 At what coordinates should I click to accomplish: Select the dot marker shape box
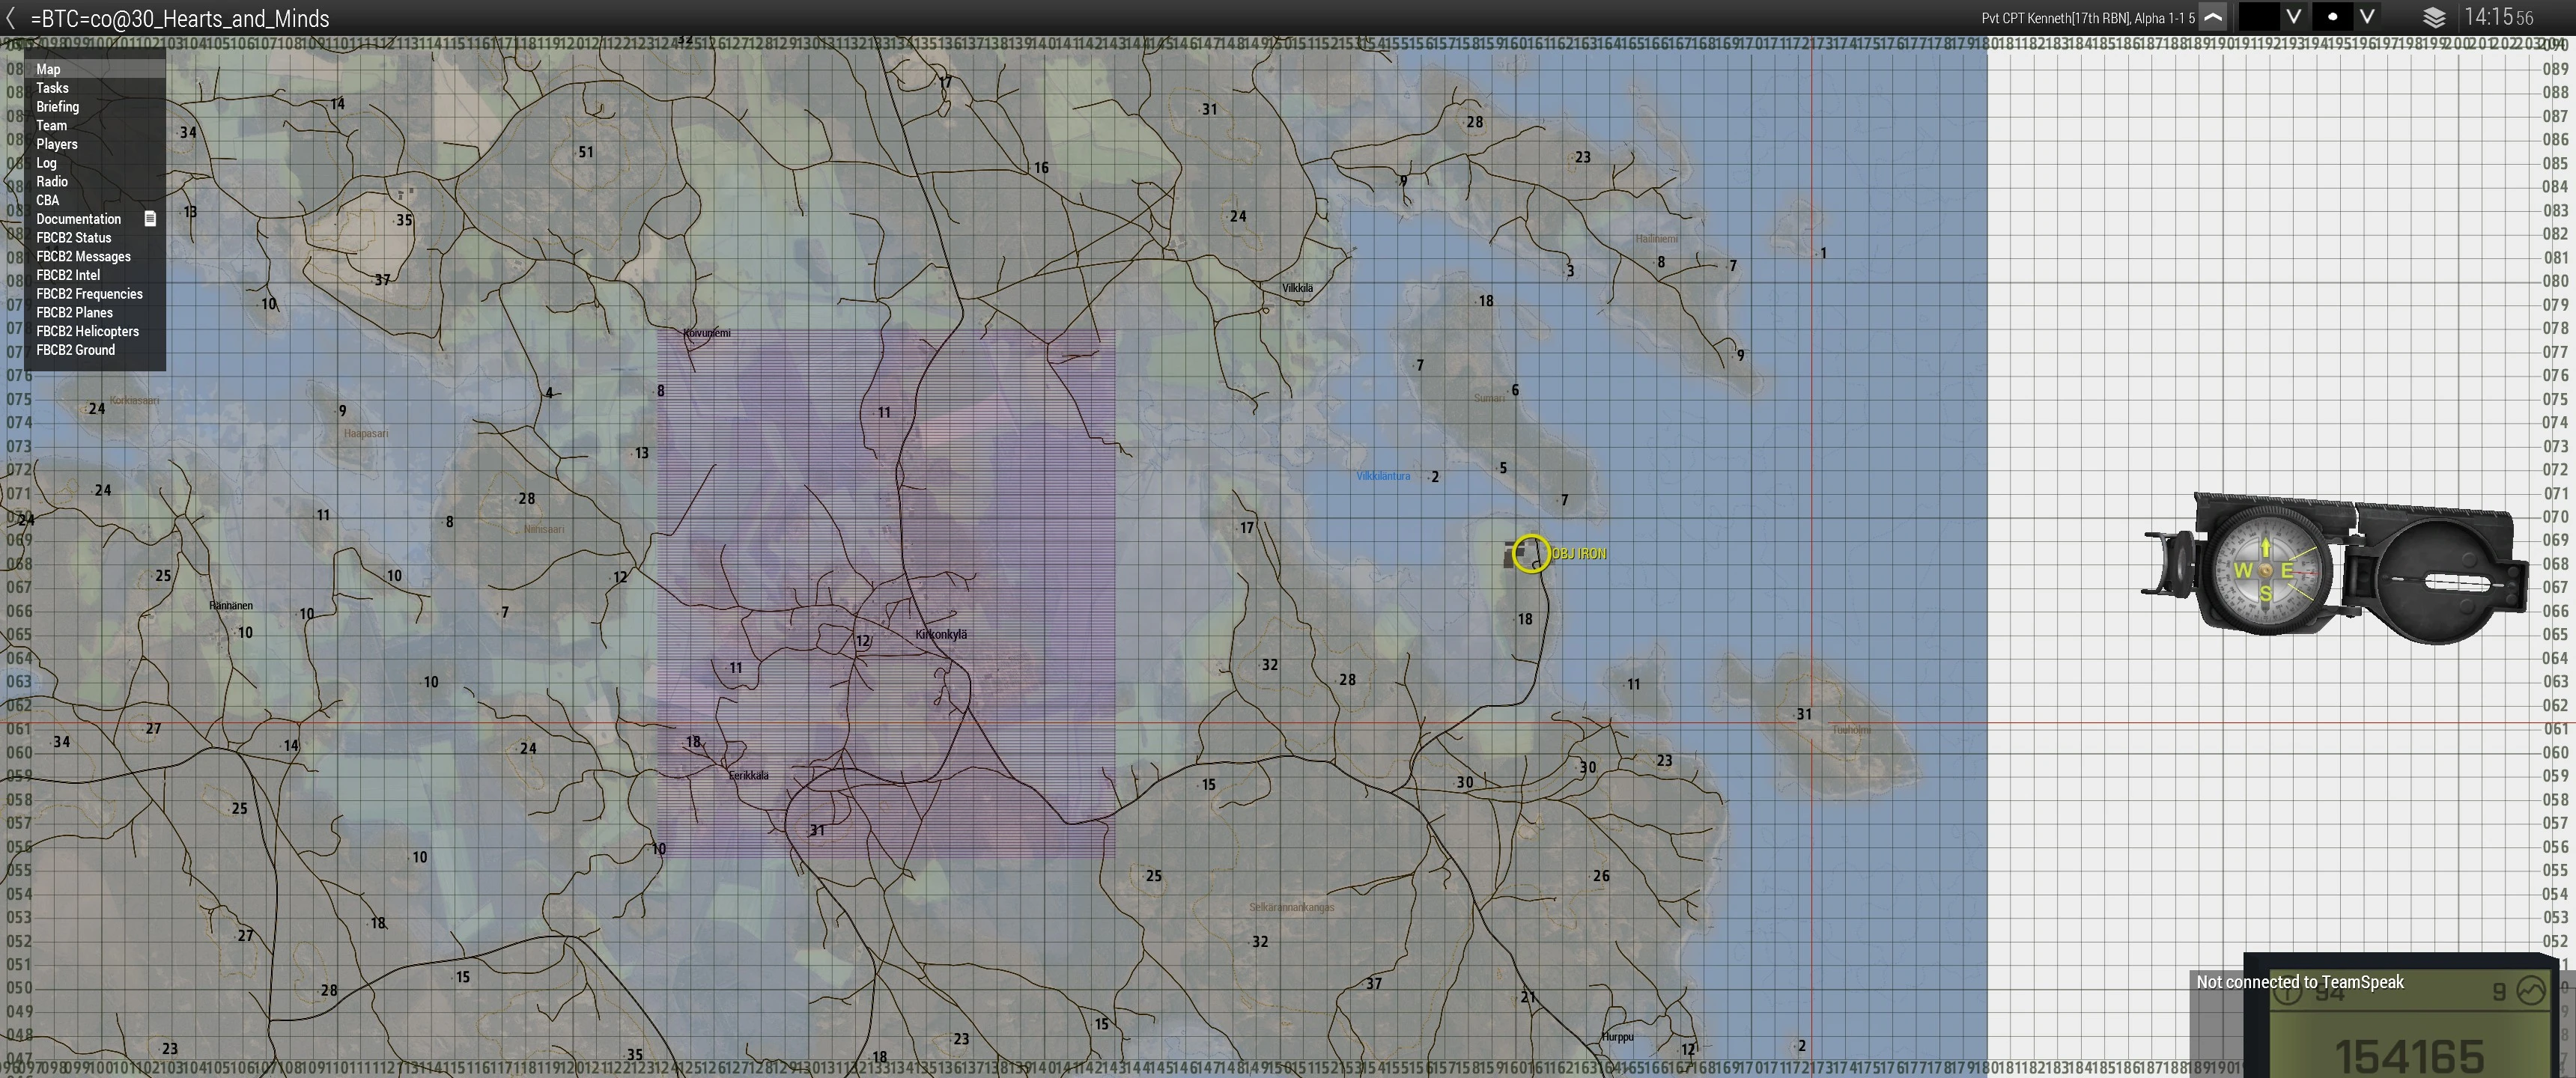(x=2332, y=17)
